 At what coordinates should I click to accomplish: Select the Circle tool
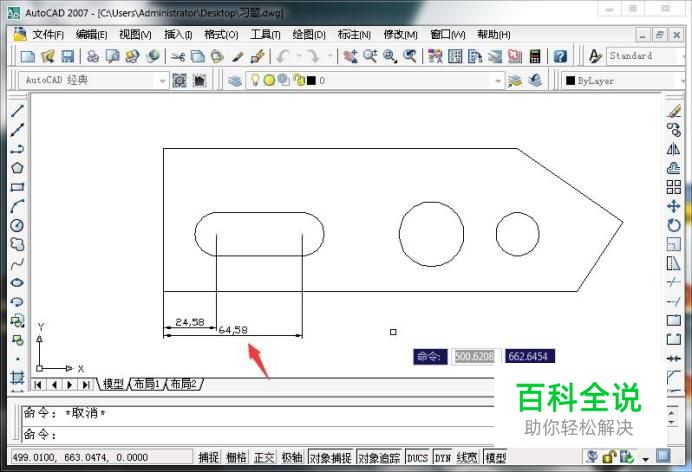click(17, 225)
